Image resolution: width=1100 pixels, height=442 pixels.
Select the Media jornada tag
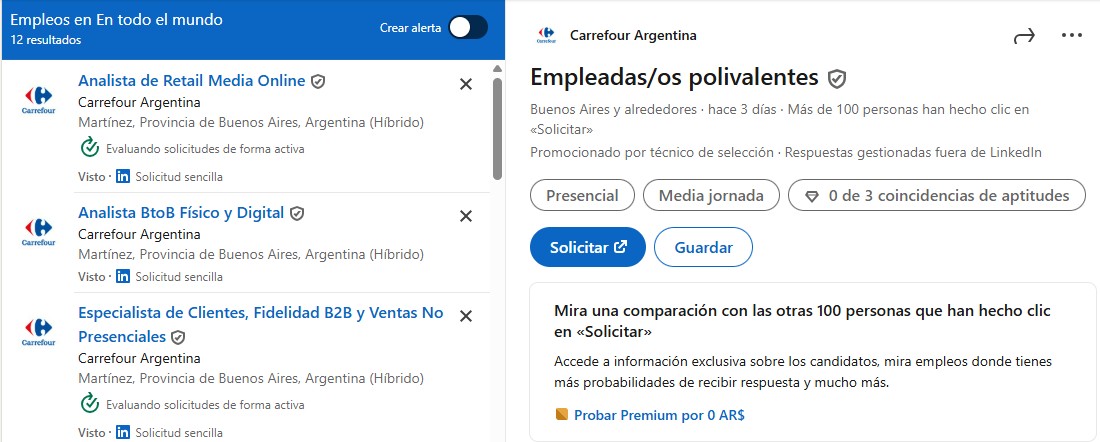pyautogui.click(x=711, y=196)
